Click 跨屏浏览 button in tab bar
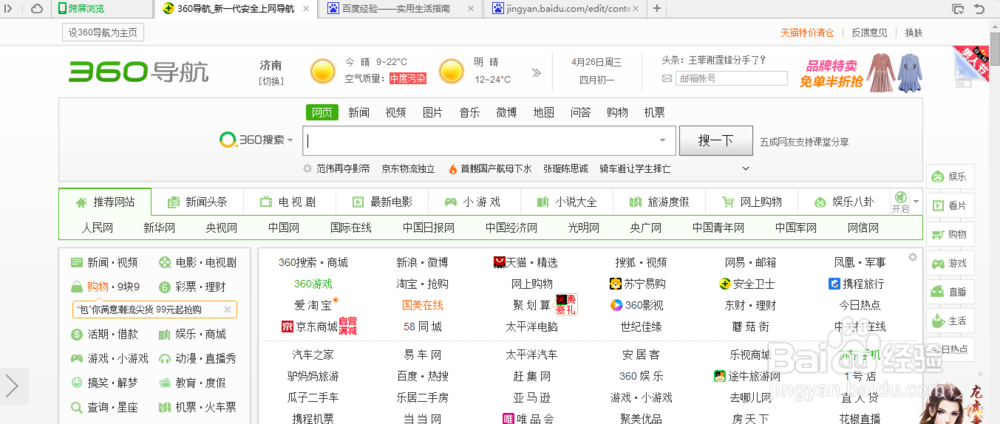The image size is (1000, 424). (82, 9)
